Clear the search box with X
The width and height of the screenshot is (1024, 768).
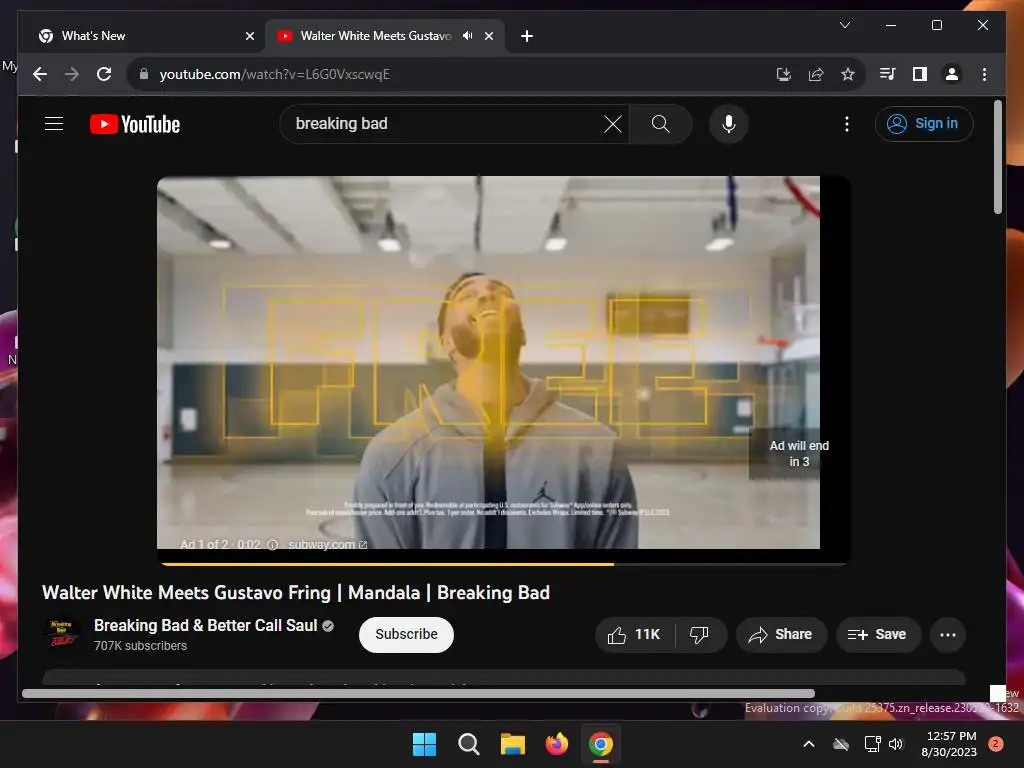(613, 123)
